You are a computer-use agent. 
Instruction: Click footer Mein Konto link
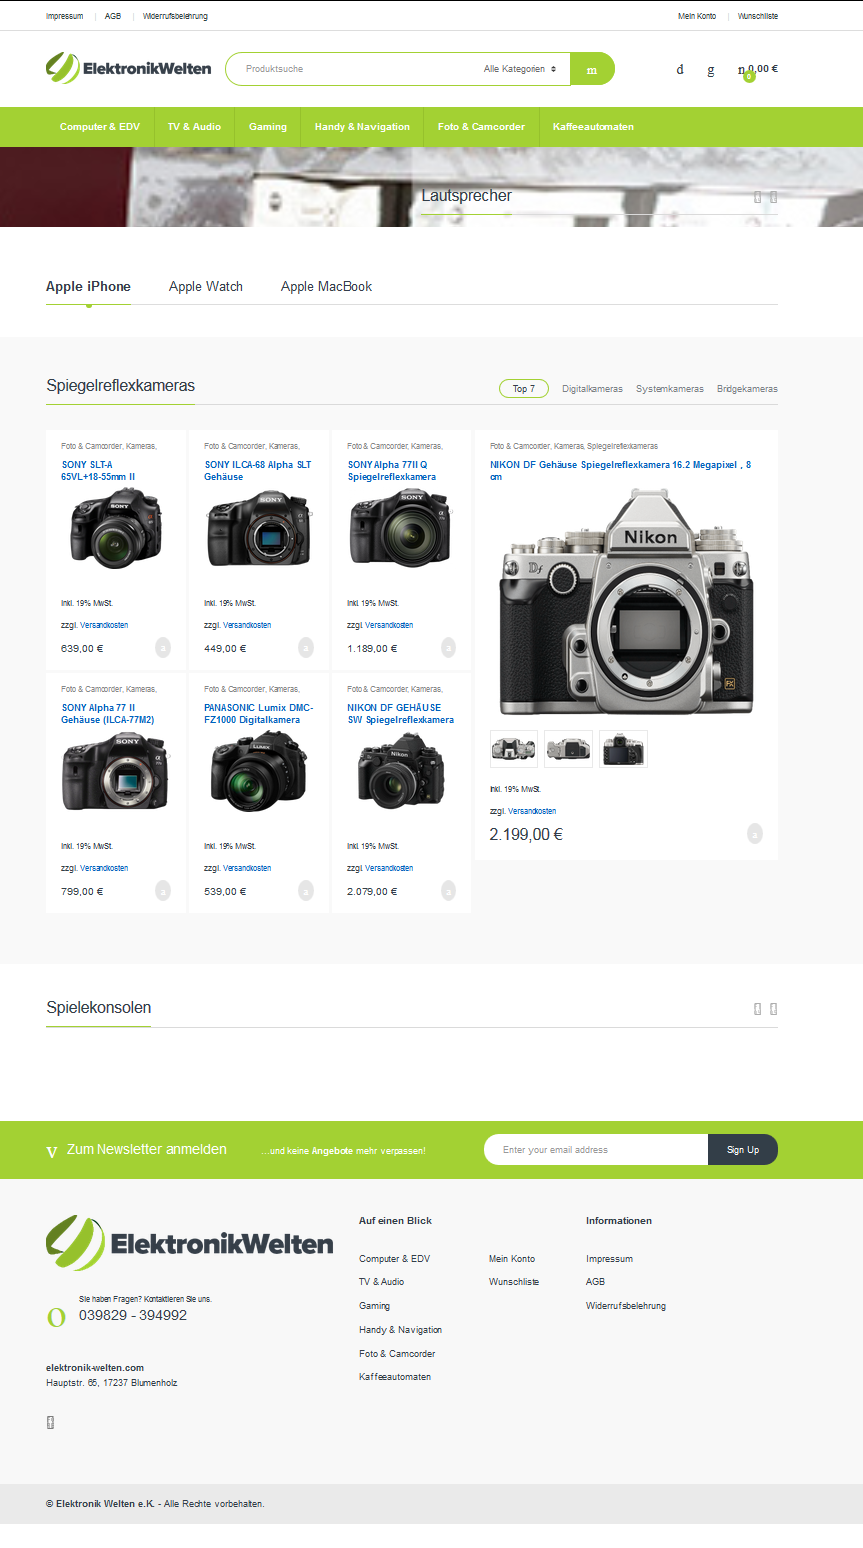pos(512,1258)
